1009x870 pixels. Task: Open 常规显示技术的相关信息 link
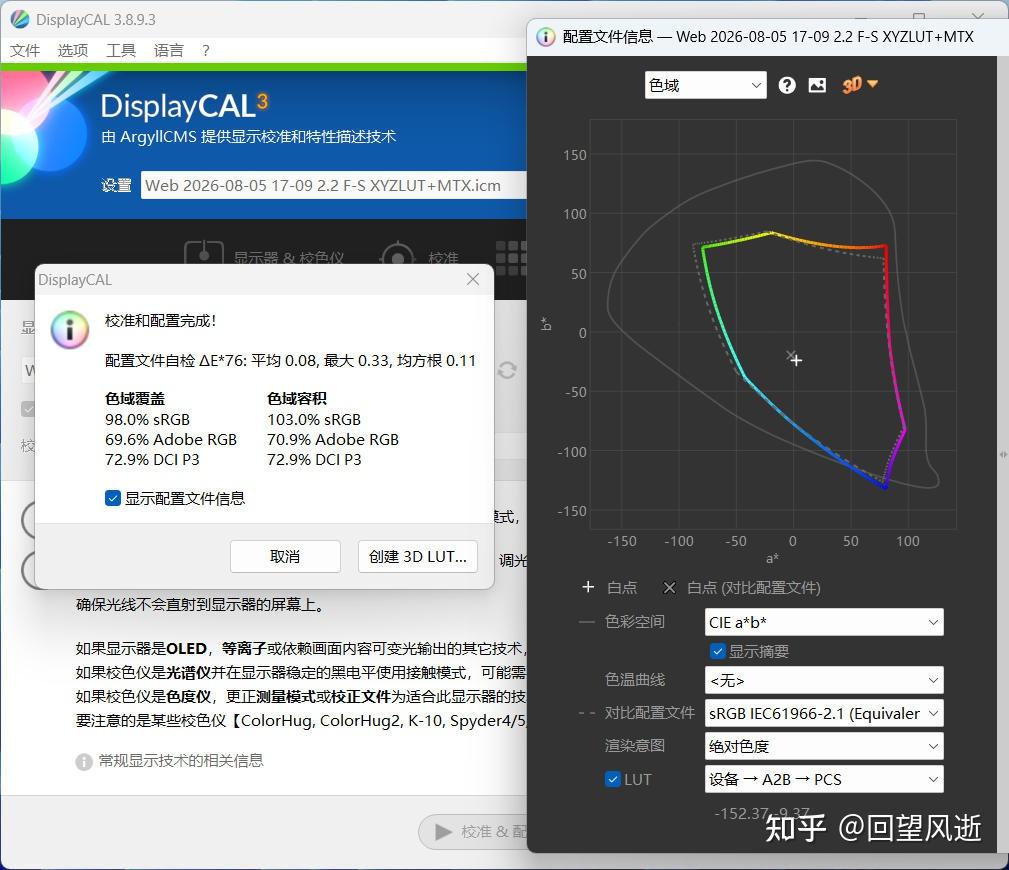click(181, 761)
